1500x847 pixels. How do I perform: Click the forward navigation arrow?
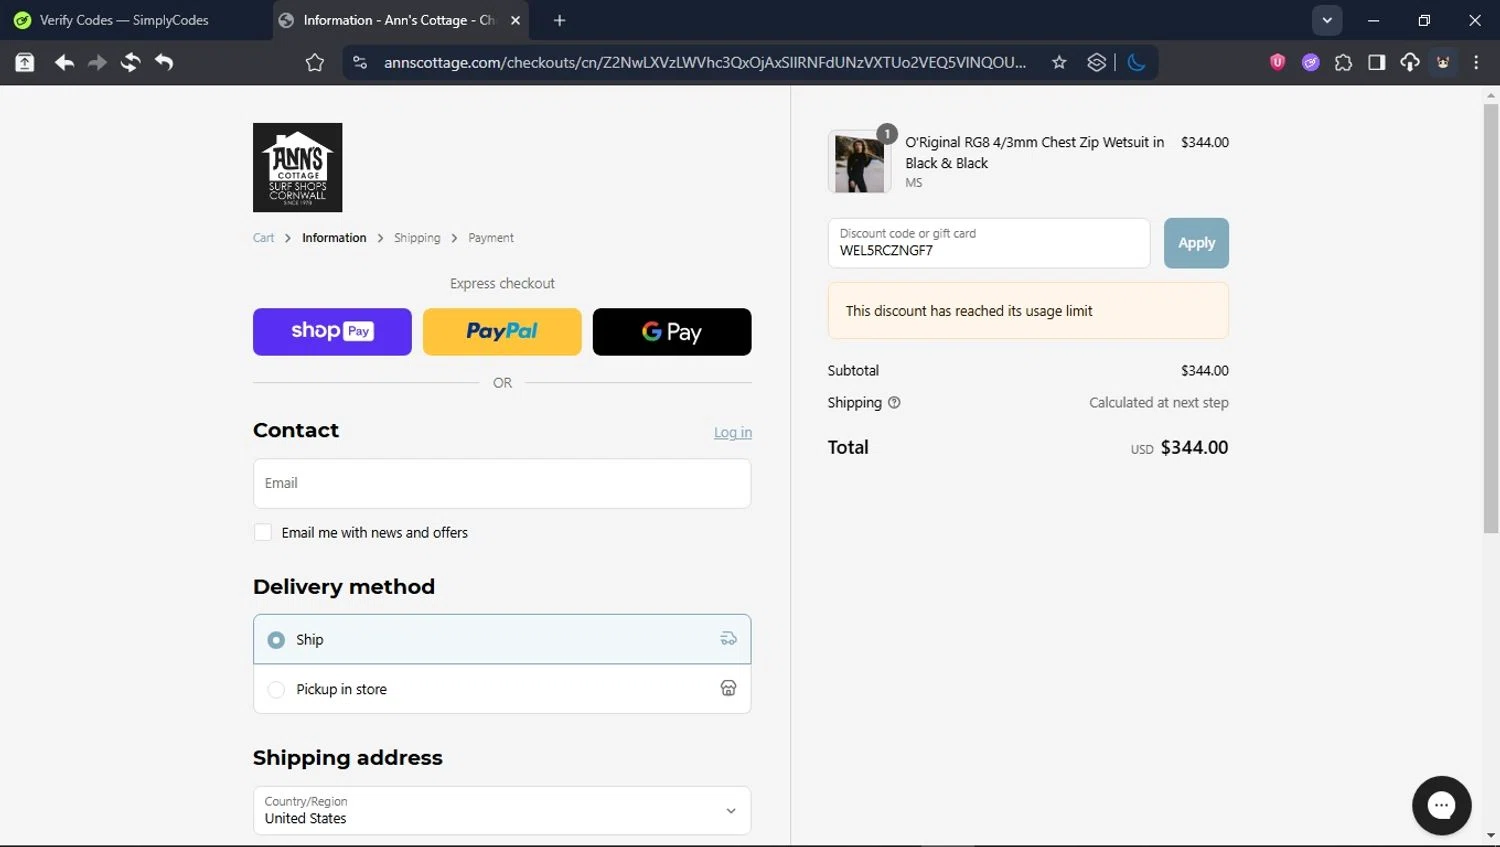click(x=97, y=62)
